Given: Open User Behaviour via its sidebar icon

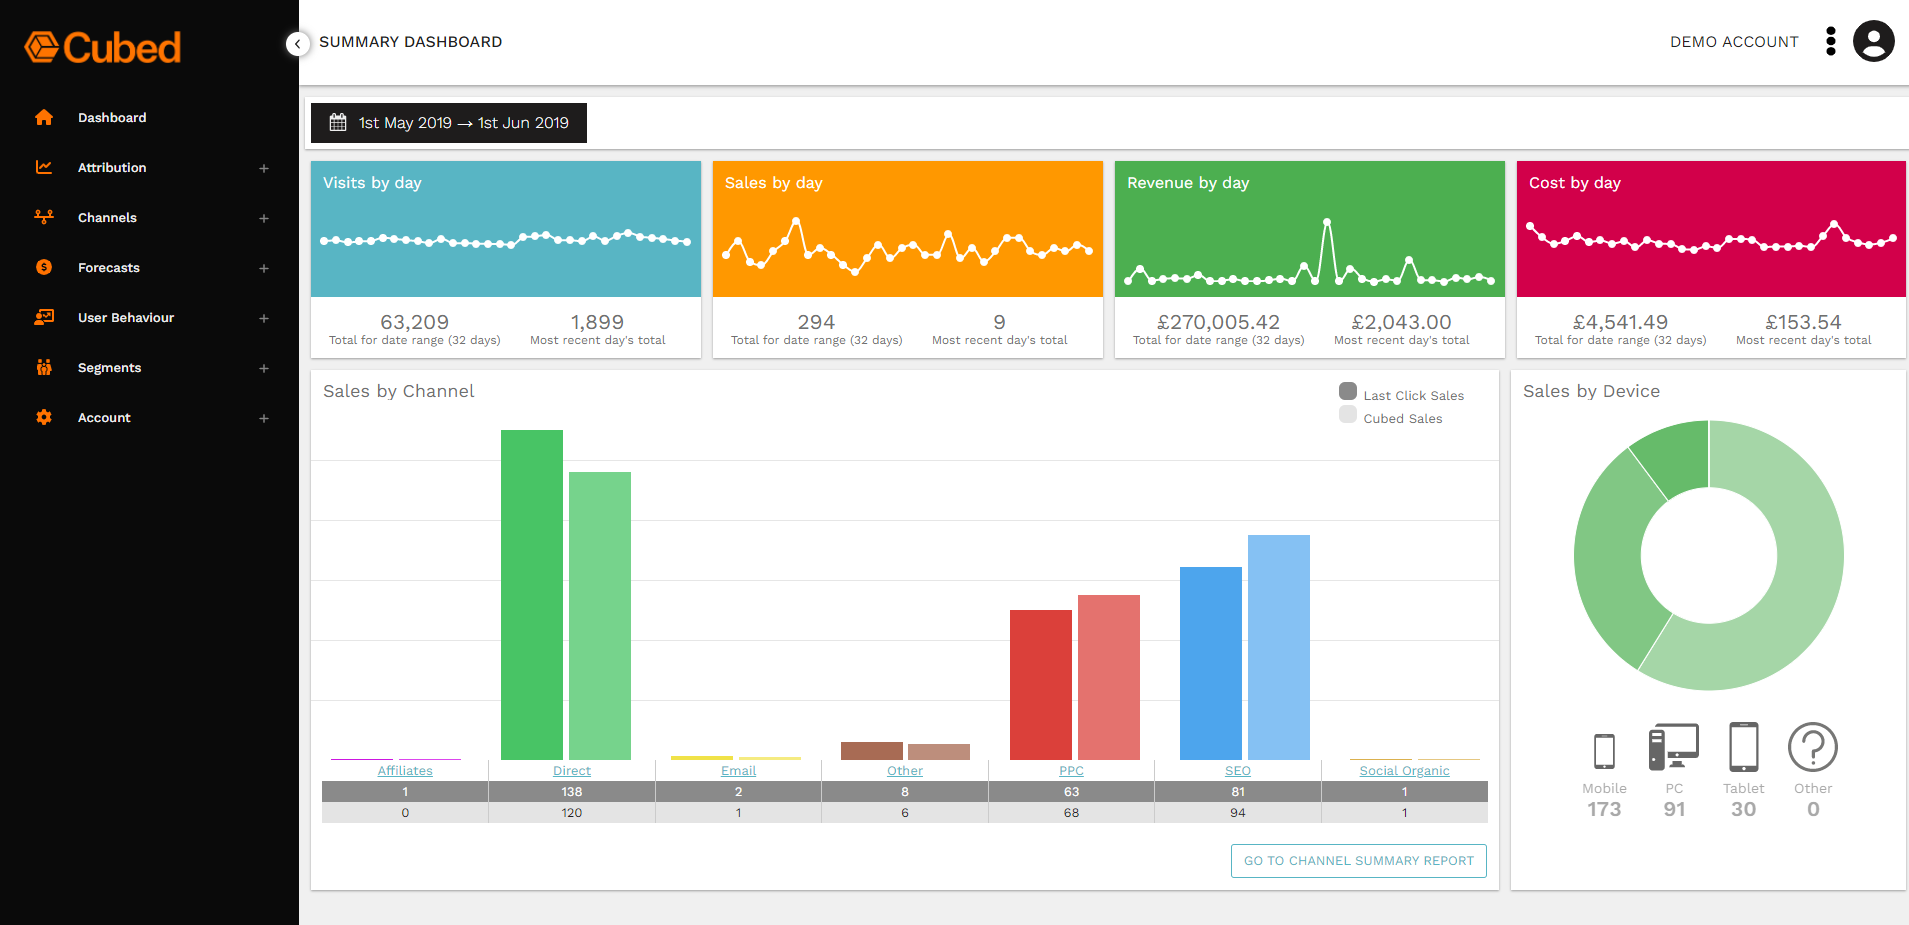Looking at the screenshot, I should tap(44, 317).
